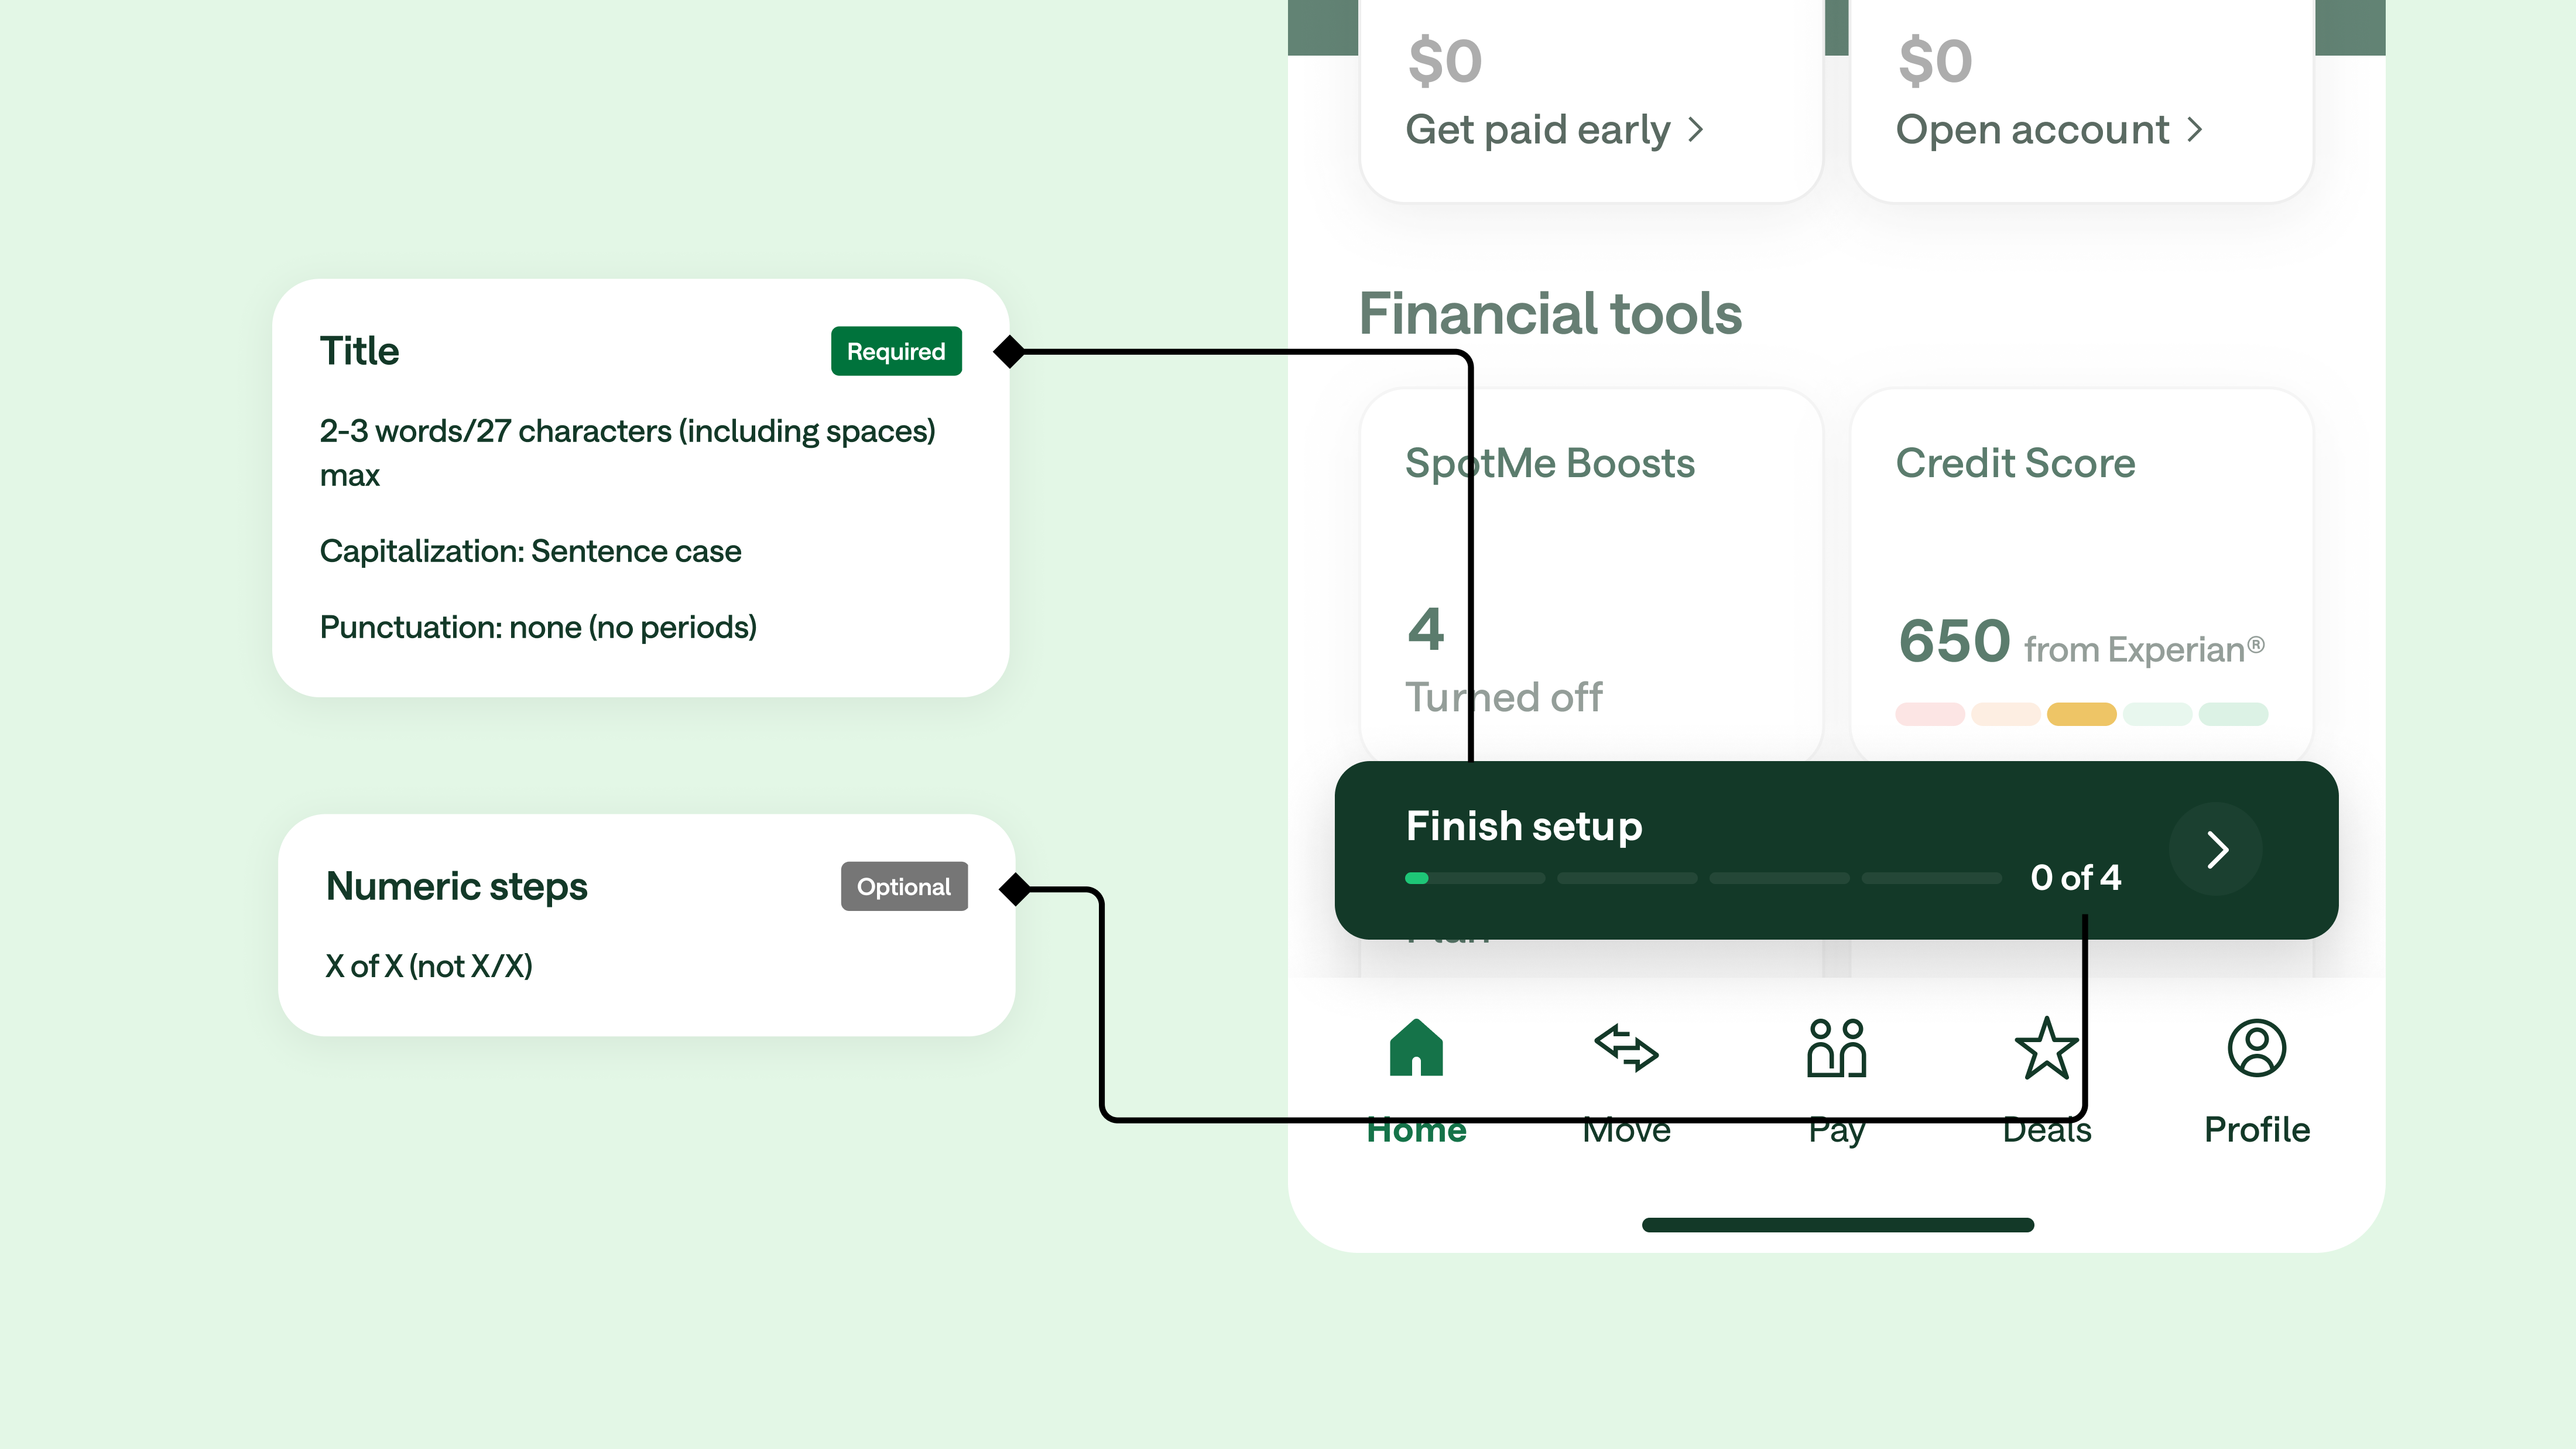The image size is (2576, 1449).
Task: Click the Finish setup arrow button
Action: (2216, 850)
